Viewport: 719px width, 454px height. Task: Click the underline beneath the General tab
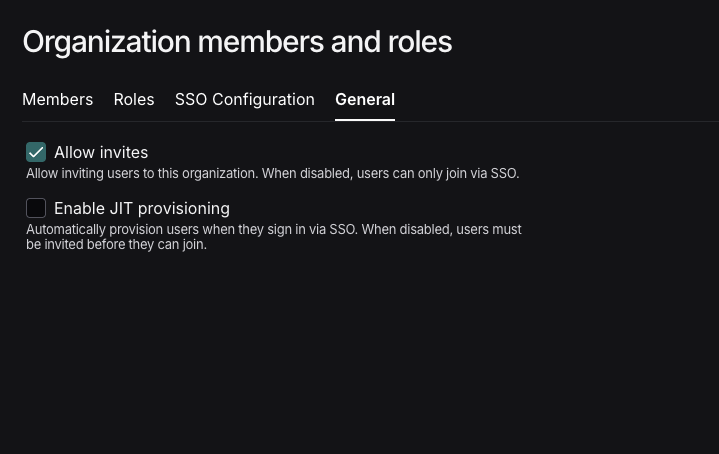pos(365,119)
